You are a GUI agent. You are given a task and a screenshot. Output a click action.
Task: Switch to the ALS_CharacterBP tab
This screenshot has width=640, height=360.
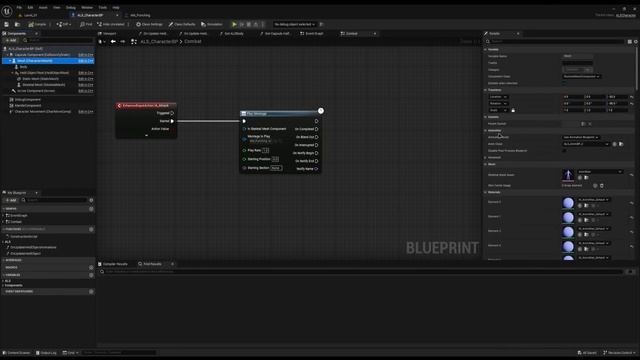90,15
